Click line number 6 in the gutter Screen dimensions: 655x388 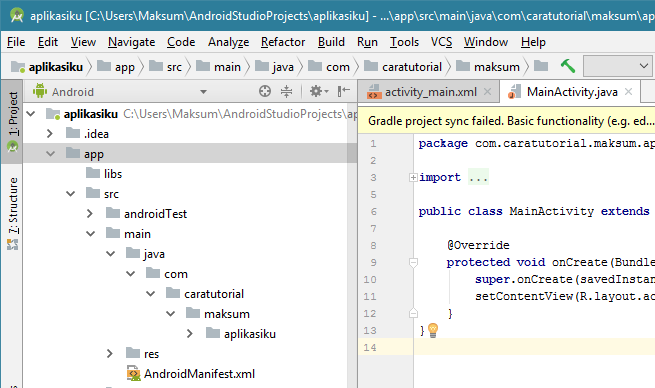click(x=373, y=211)
